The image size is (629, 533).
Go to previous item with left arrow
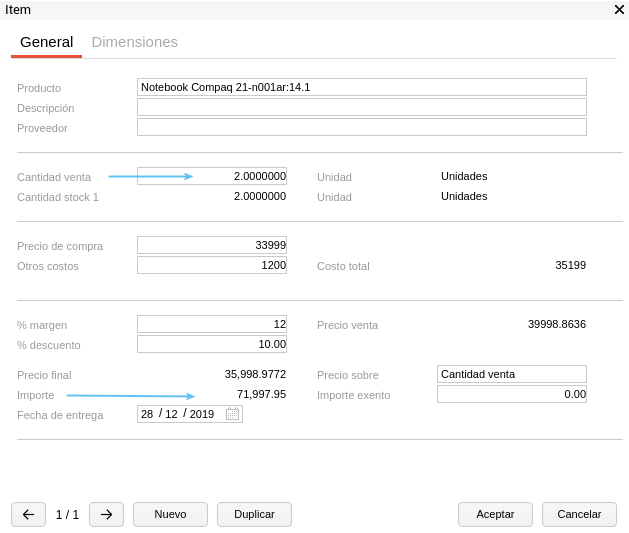coord(28,514)
